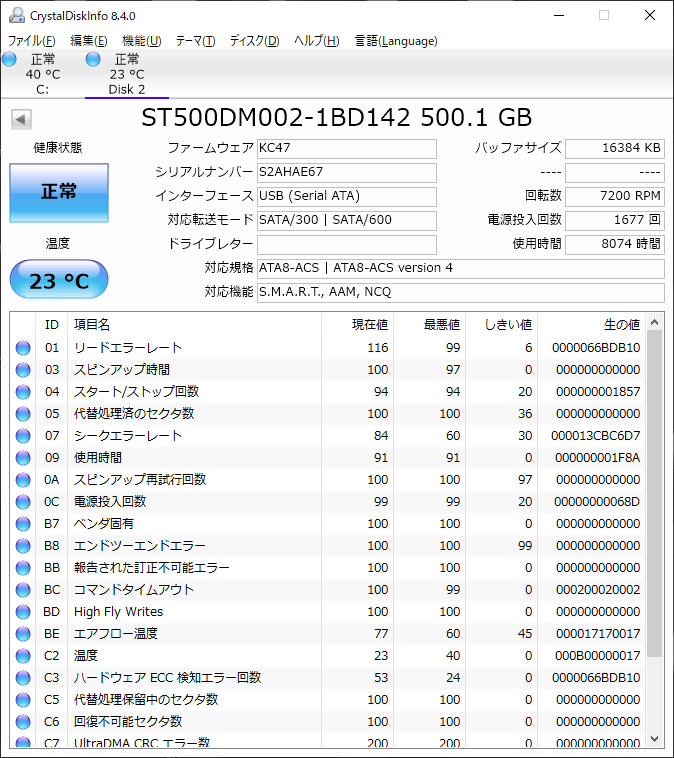Click the empty ドライブレター field
674x758 pixels.
[x=347, y=245]
